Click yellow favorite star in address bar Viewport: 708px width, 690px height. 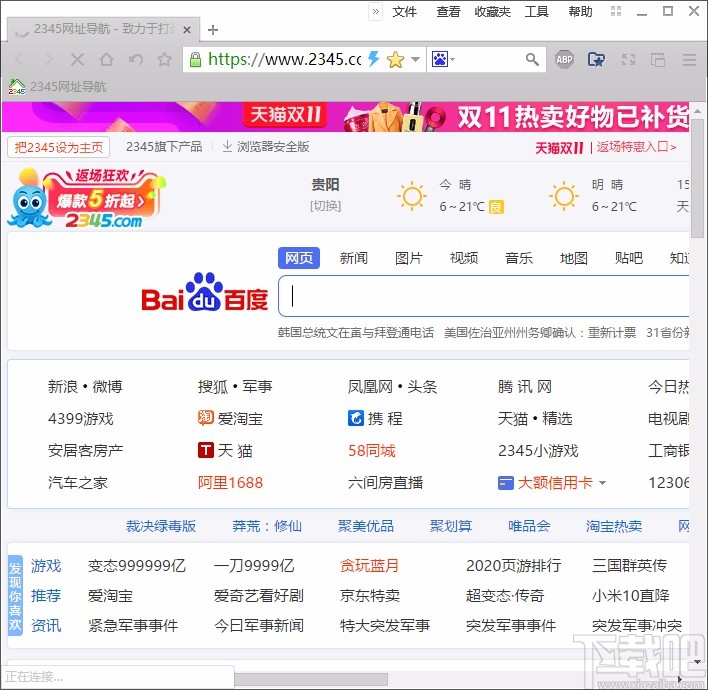click(x=396, y=59)
